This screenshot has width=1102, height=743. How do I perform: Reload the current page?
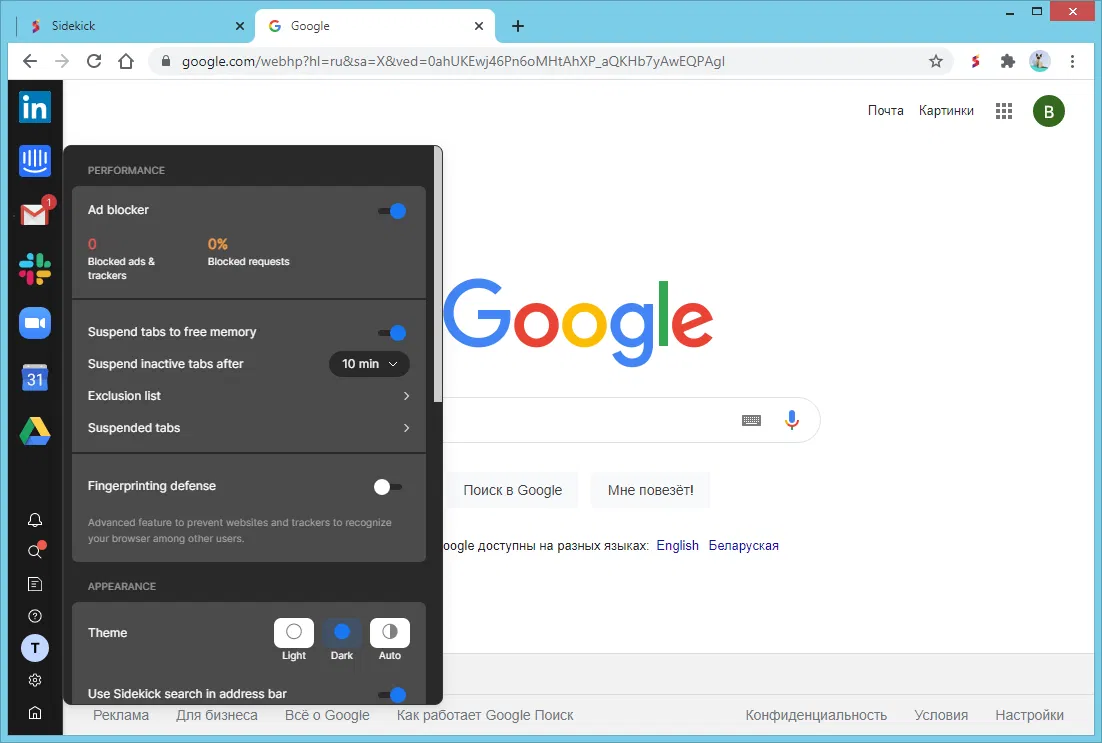(93, 61)
